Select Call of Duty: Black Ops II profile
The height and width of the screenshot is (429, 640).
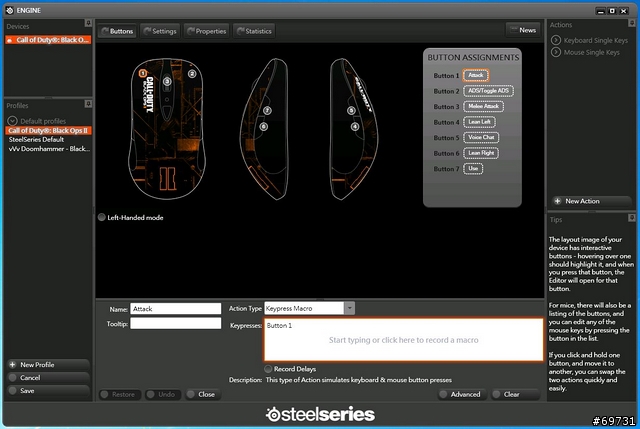[x=48, y=130]
